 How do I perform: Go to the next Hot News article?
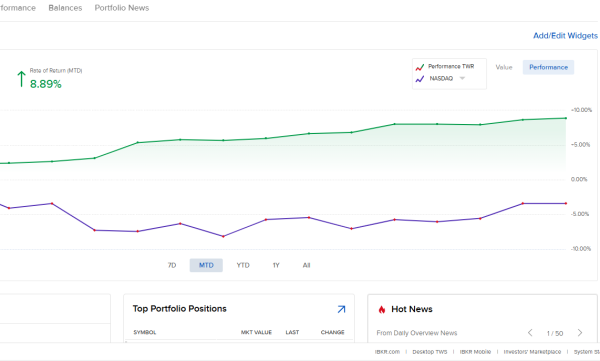[x=580, y=333]
